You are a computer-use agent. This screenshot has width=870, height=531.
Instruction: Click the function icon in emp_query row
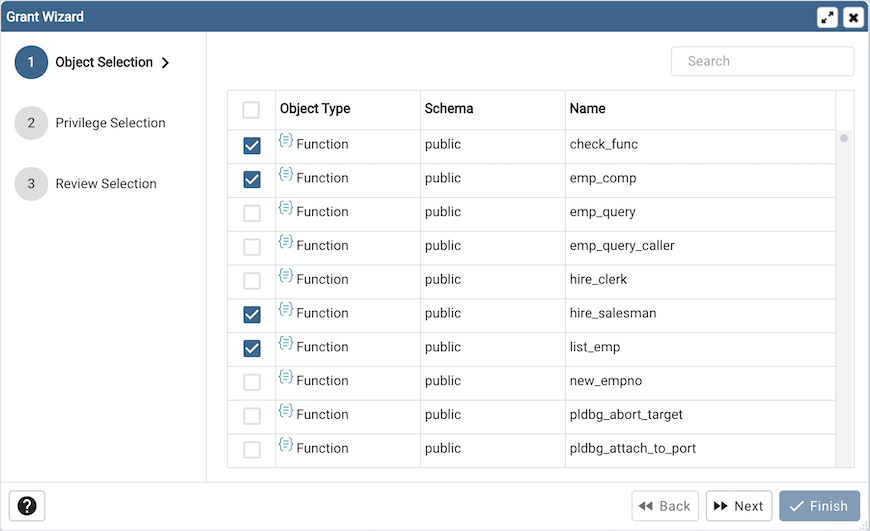click(286, 210)
